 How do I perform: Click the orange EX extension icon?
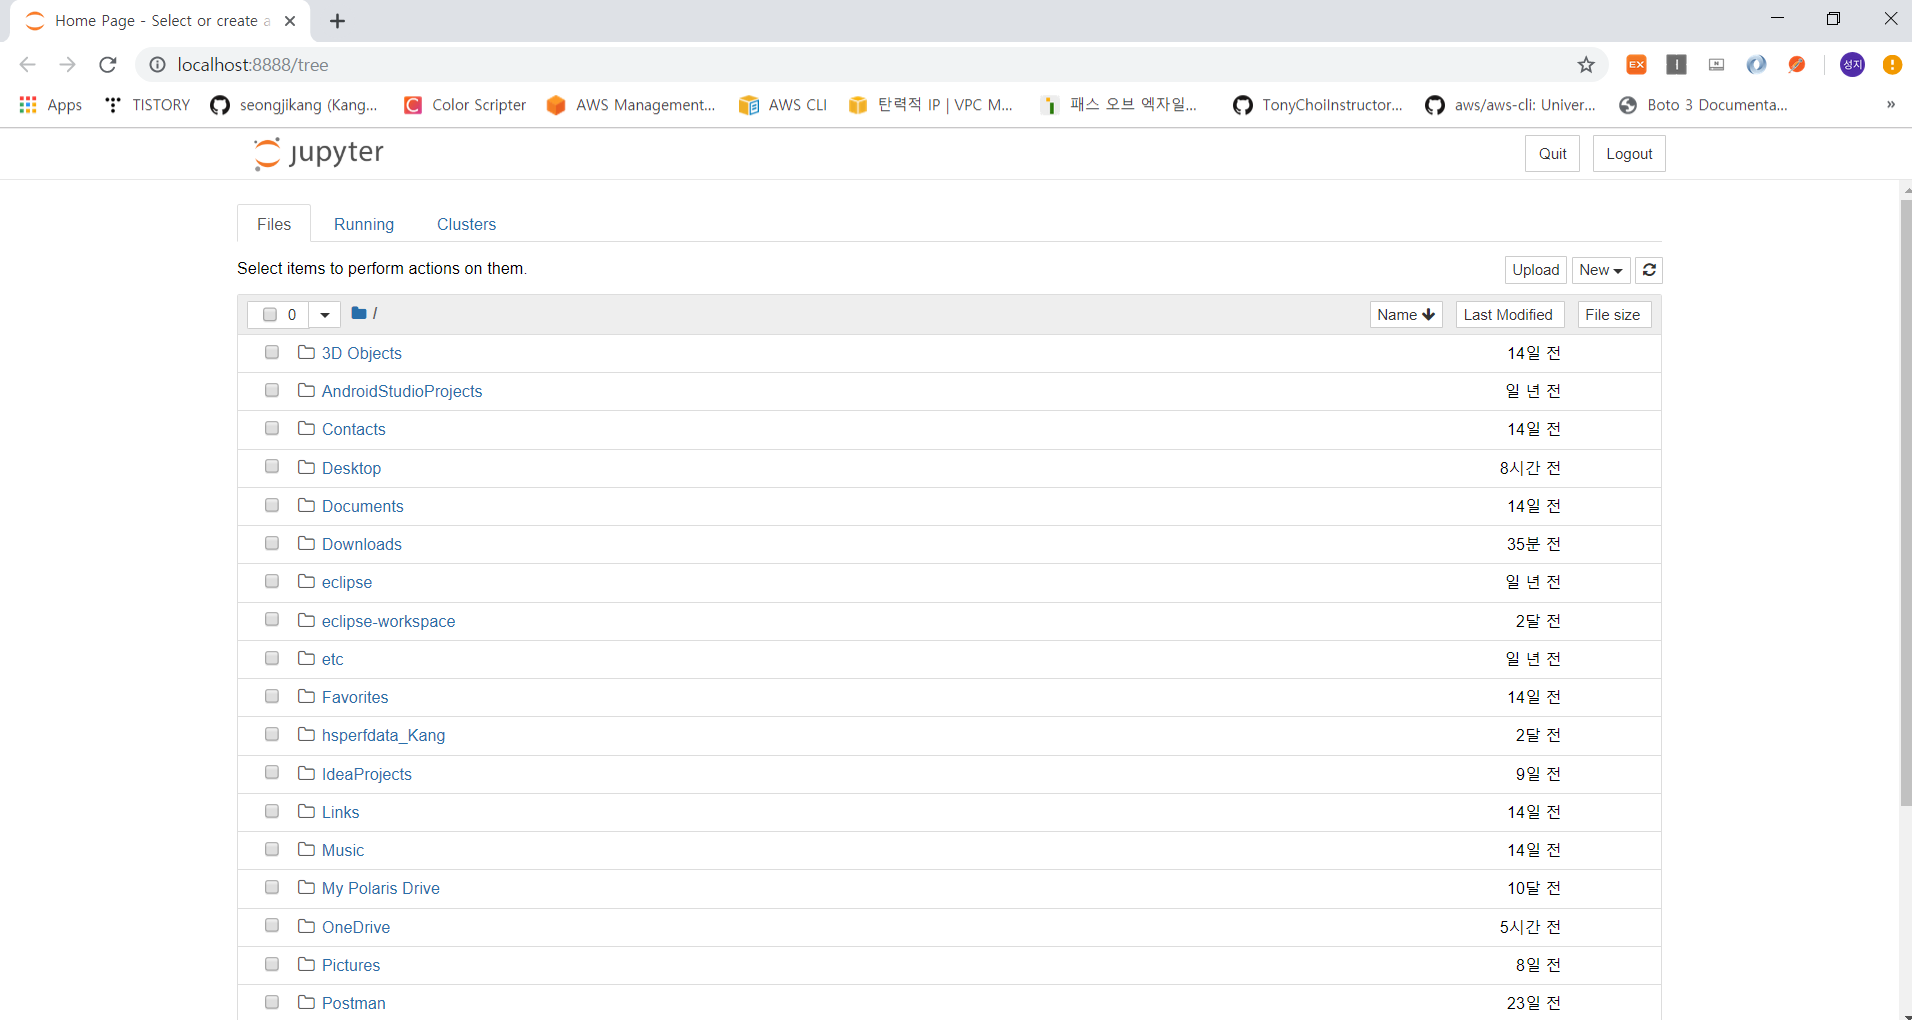coord(1636,65)
